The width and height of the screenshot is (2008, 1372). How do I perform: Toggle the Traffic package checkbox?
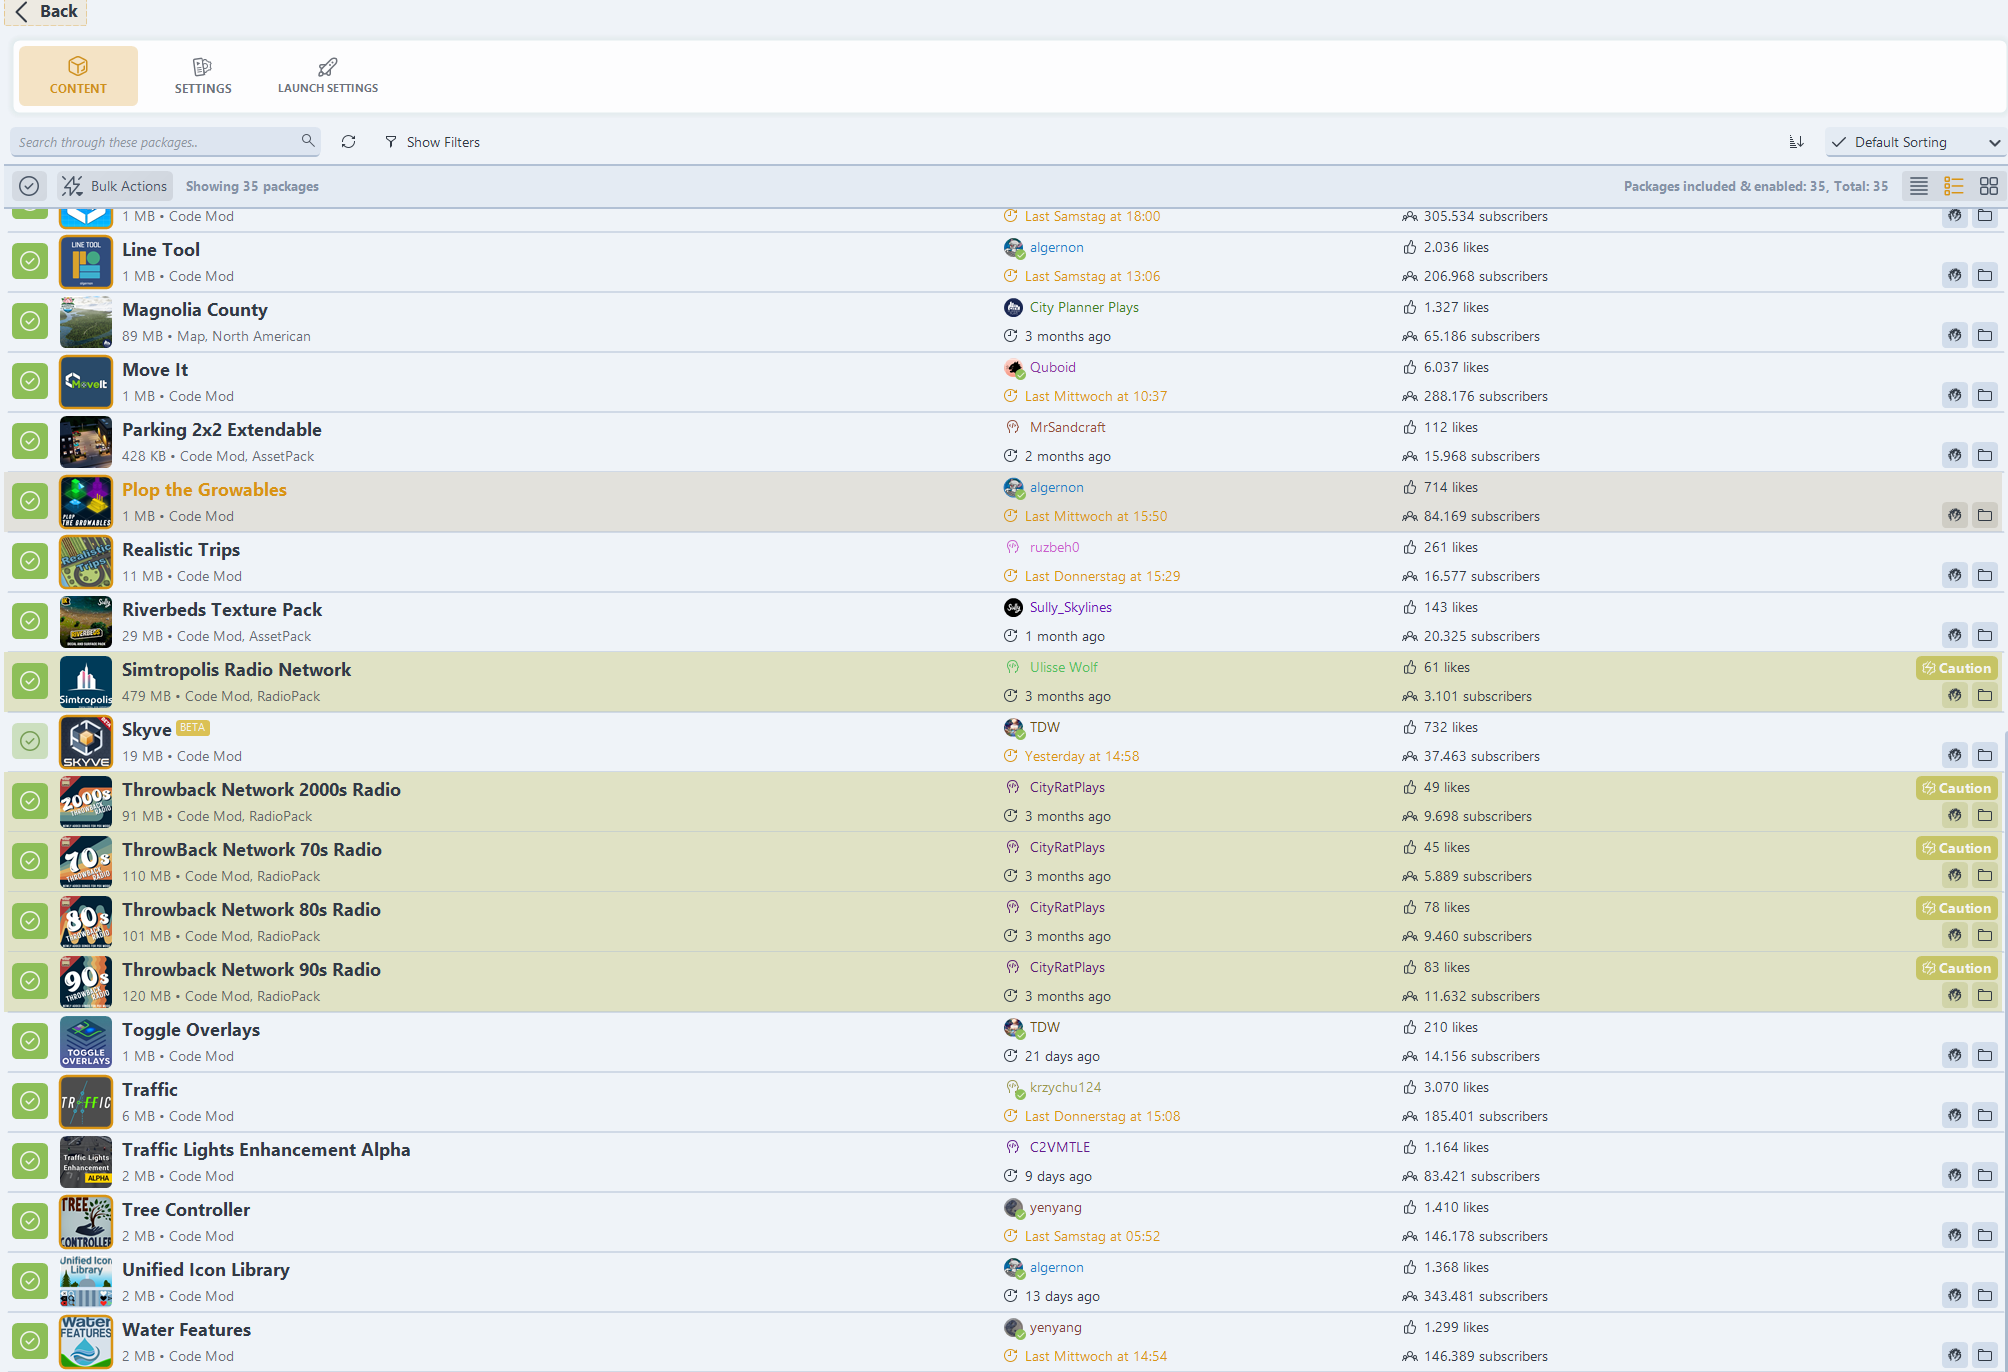coord(30,1101)
